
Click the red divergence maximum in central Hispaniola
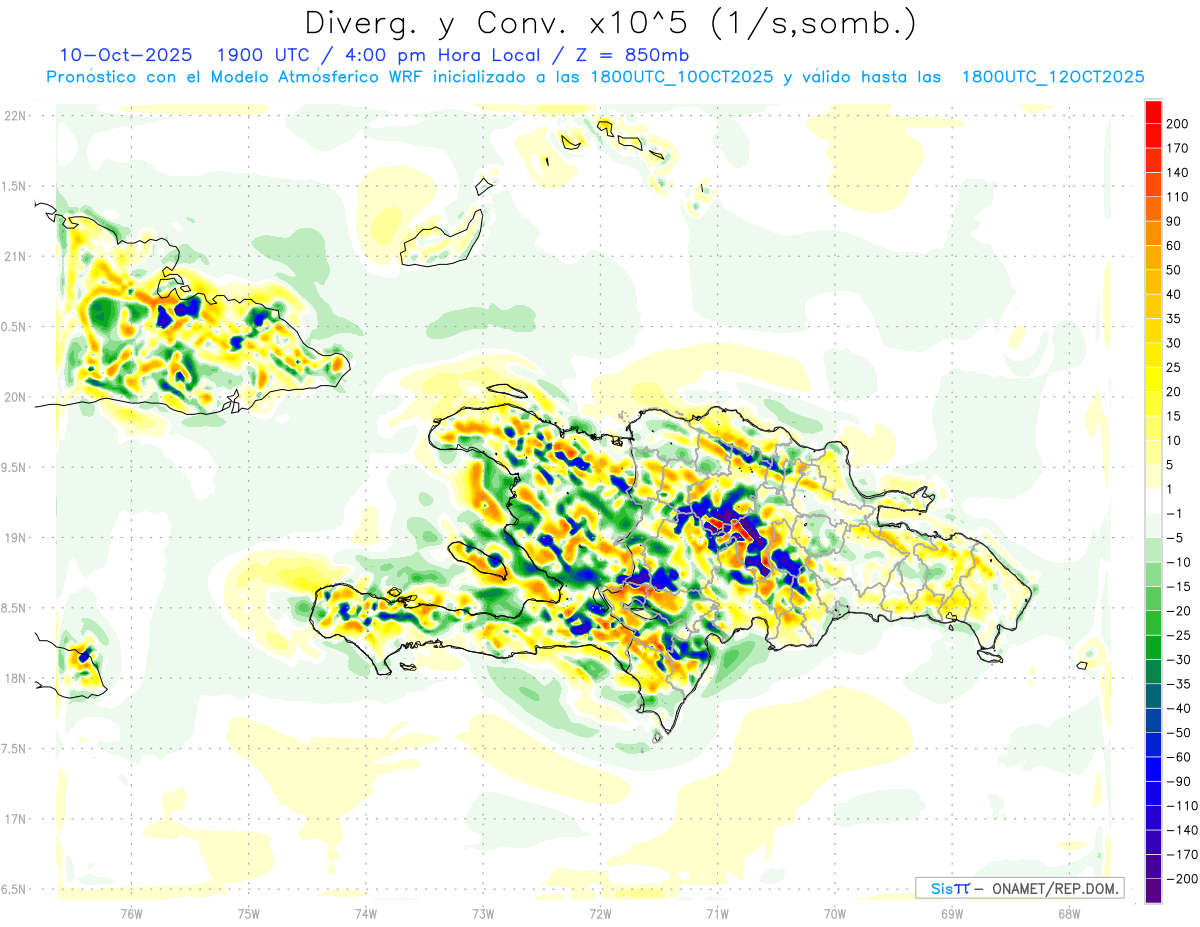(x=726, y=524)
